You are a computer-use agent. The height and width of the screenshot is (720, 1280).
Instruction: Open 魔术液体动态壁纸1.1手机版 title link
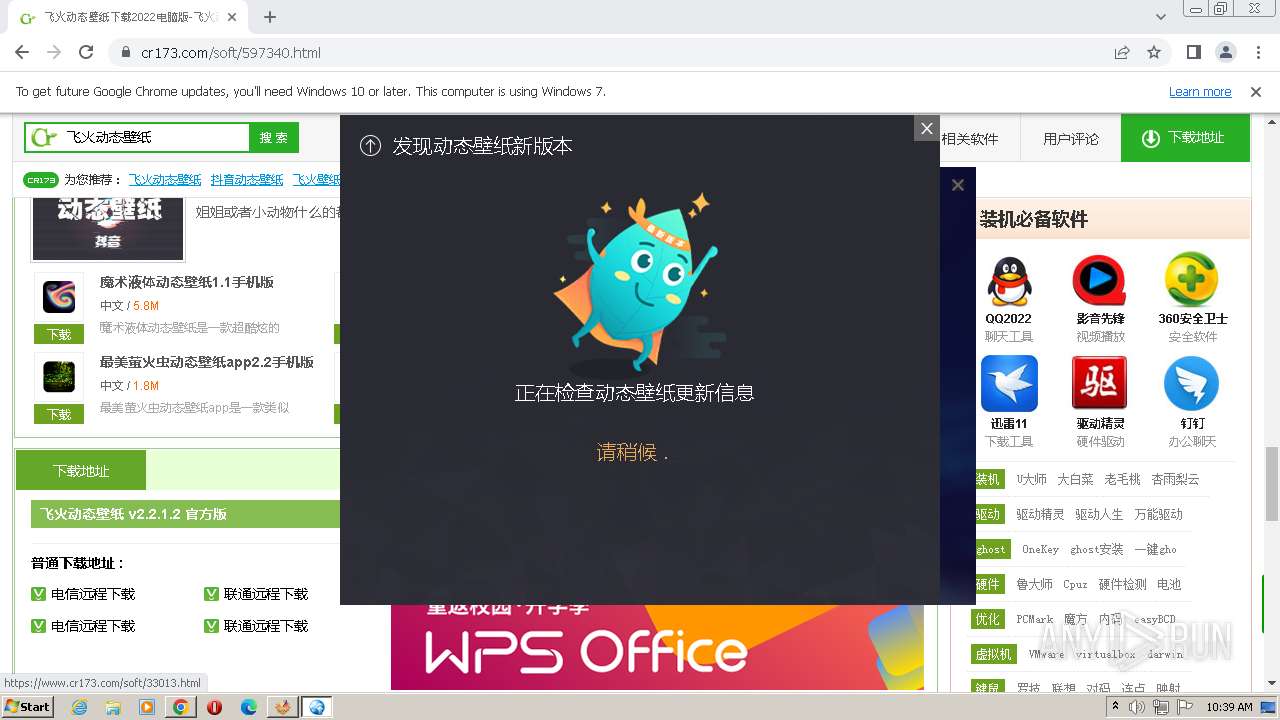coord(187,282)
